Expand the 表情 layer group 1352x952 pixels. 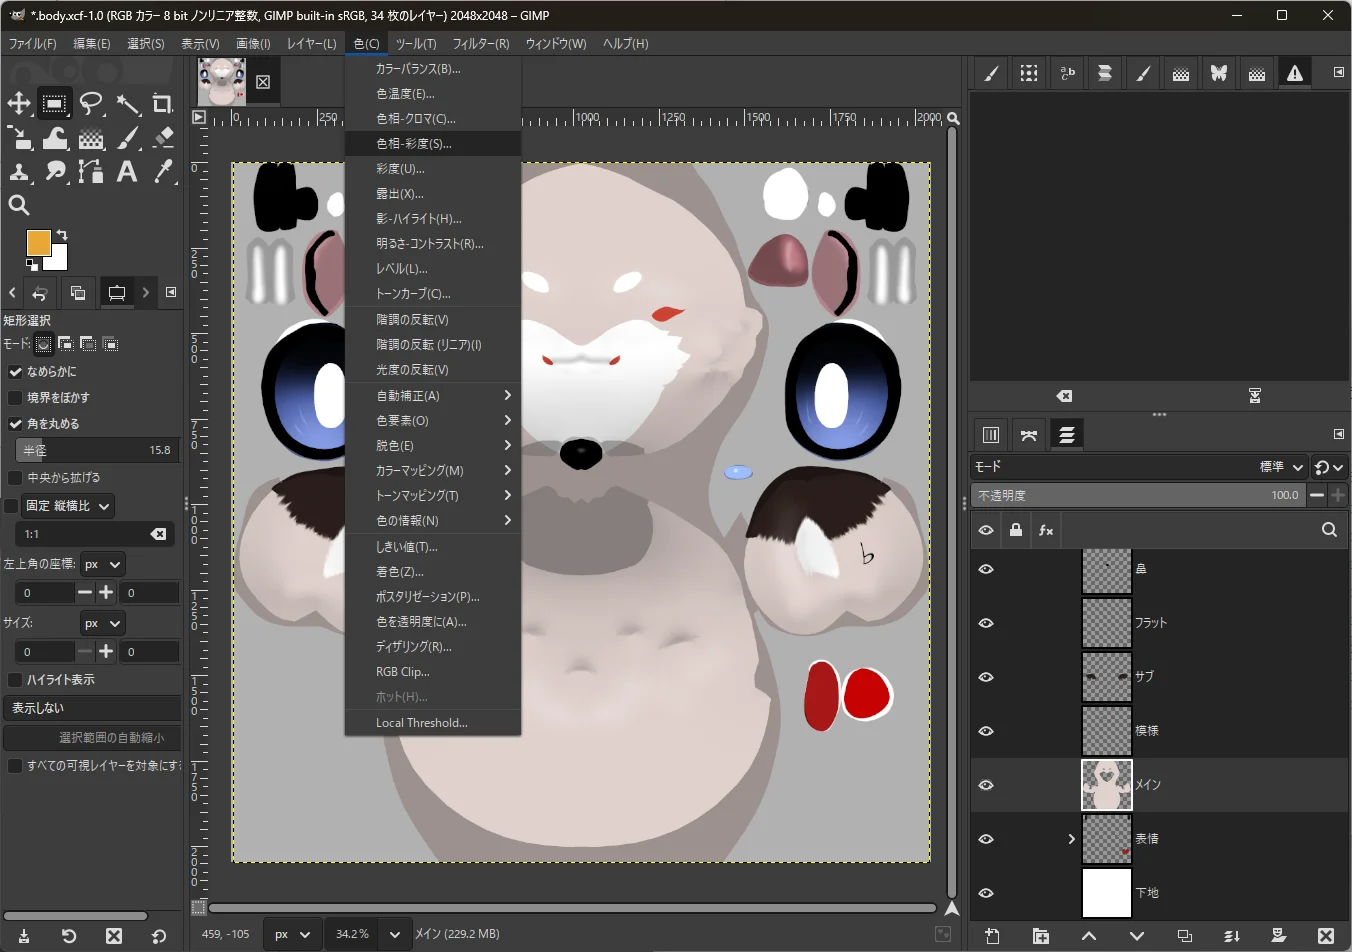tap(1071, 839)
